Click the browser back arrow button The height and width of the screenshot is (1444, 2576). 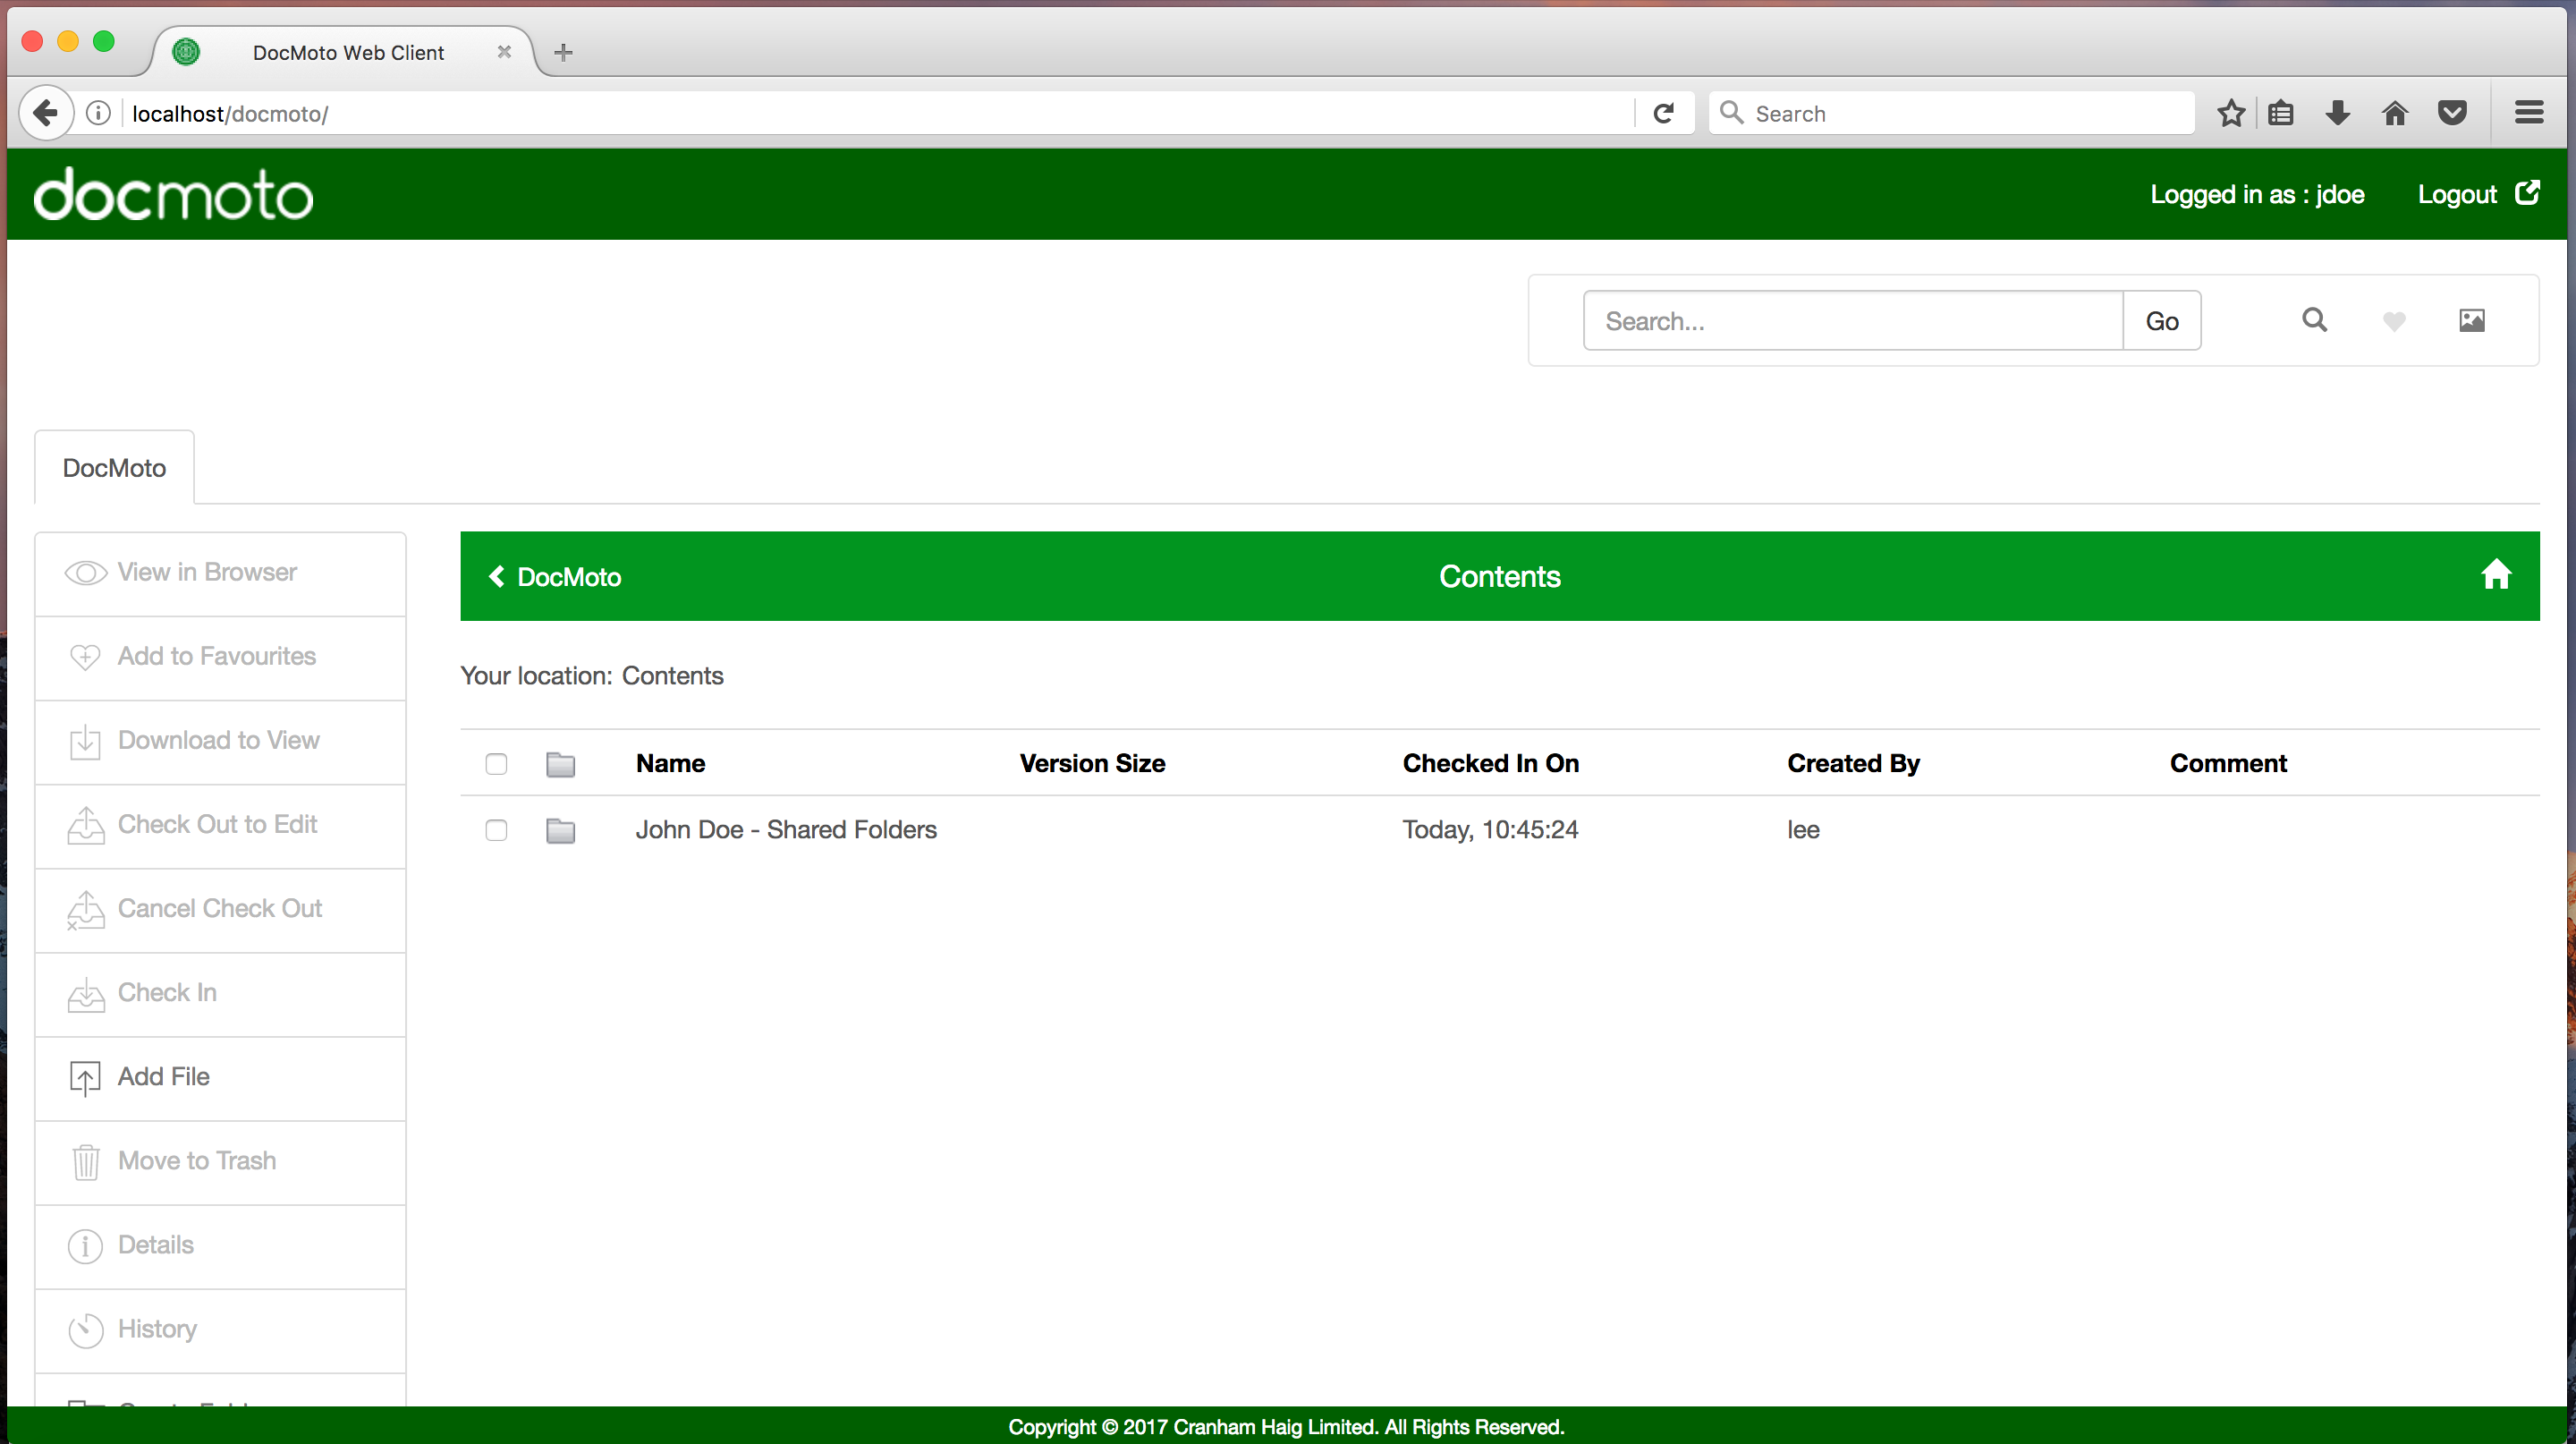[x=46, y=113]
